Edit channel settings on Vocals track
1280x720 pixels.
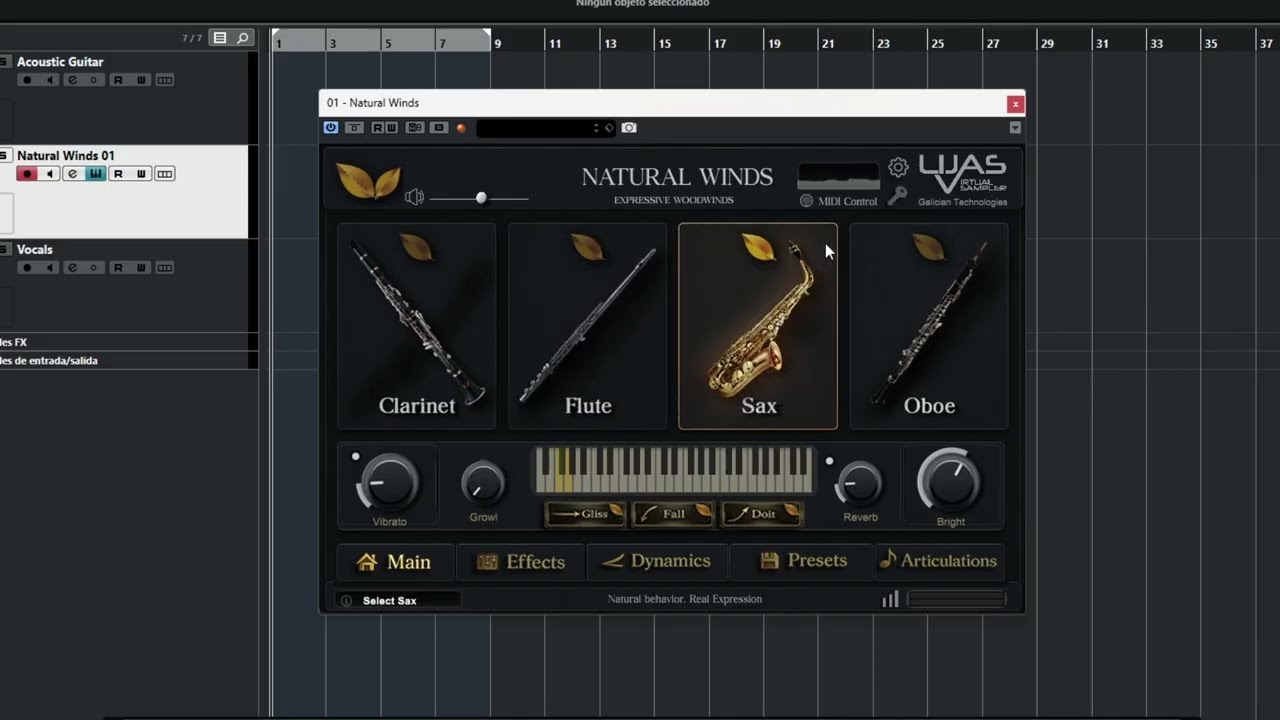click(72, 268)
